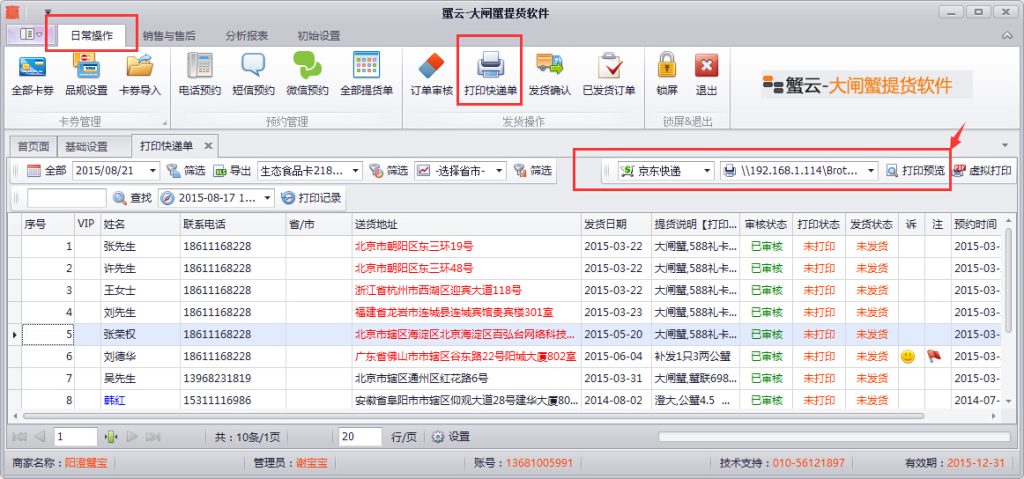Viewport: 1024px width, 479px height.
Task: Open the date 2015/08/21 dropdown
Action: pyautogui.click(x=153, y=171)
